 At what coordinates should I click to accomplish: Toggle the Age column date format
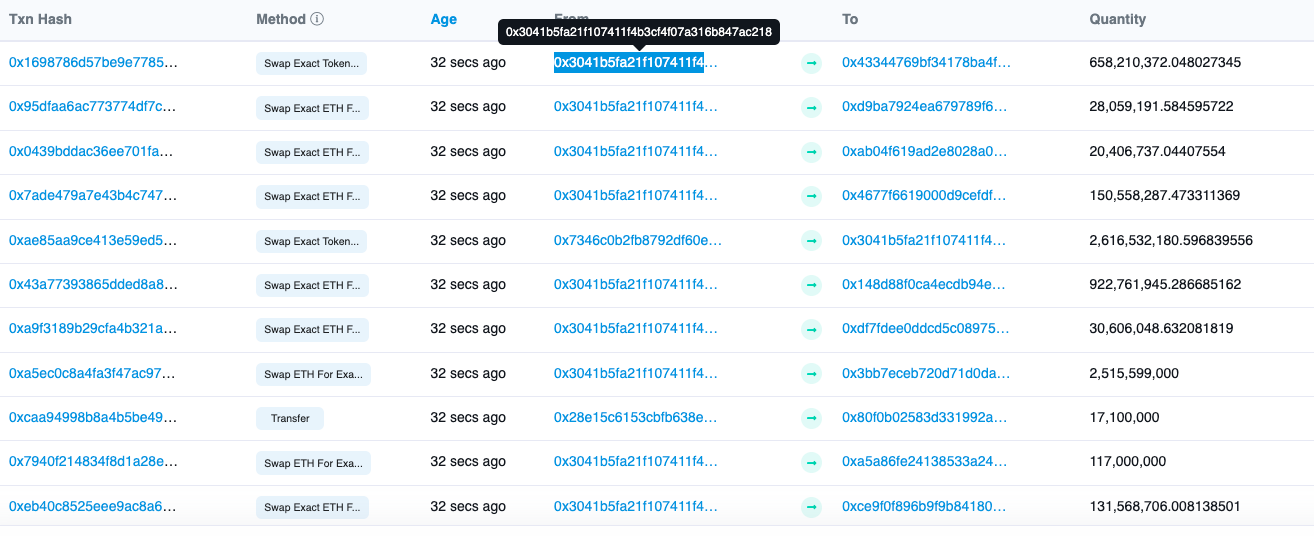pyautogui.click(x=443, y=19)
